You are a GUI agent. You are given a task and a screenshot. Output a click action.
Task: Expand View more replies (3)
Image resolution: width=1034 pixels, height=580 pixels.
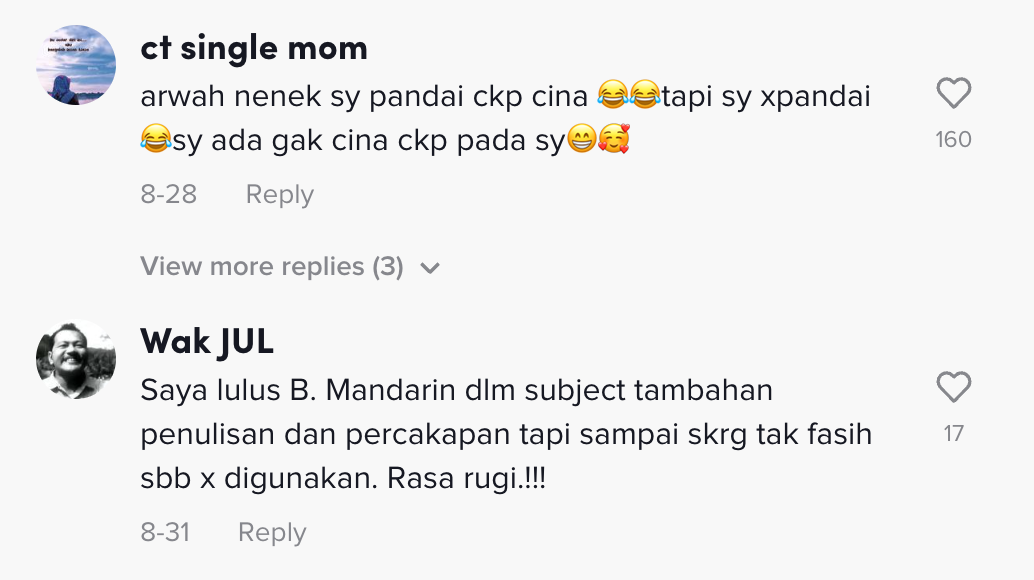[272, 267]
